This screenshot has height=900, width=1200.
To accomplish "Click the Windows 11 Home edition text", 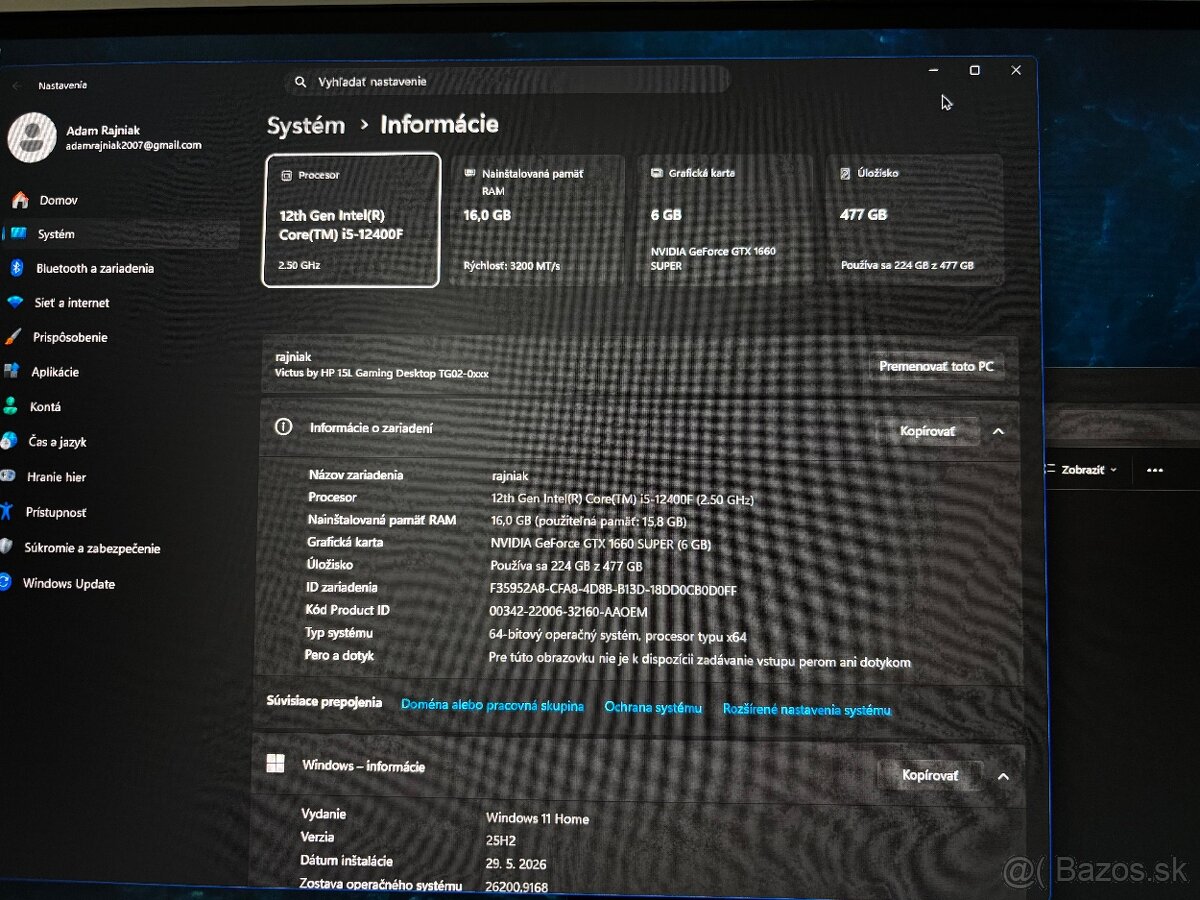I will point(537,818).
